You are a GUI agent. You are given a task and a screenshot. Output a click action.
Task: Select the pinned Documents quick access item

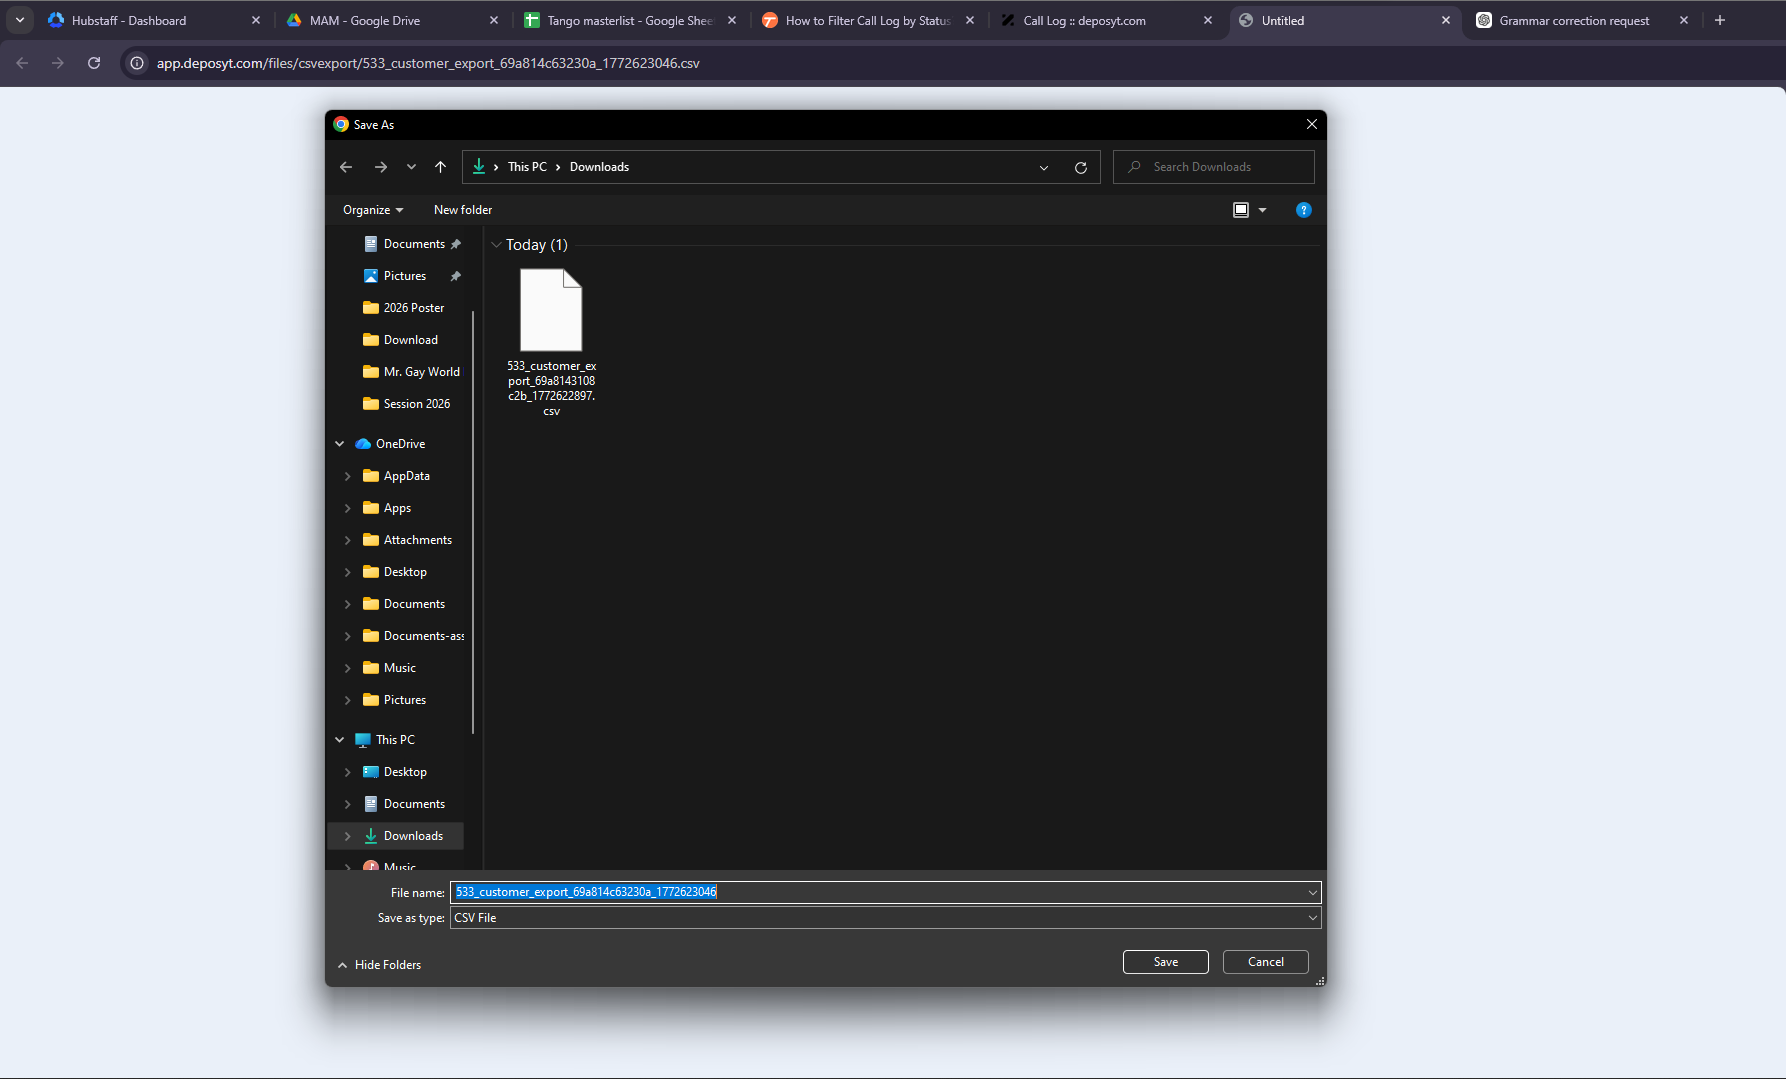click(x=413, y=244)
